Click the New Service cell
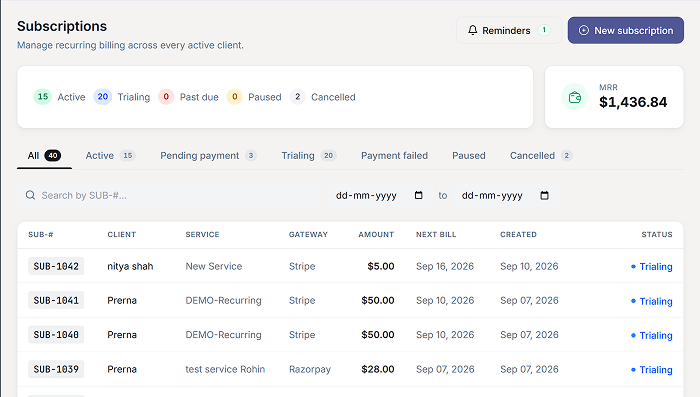 point(213,266)
